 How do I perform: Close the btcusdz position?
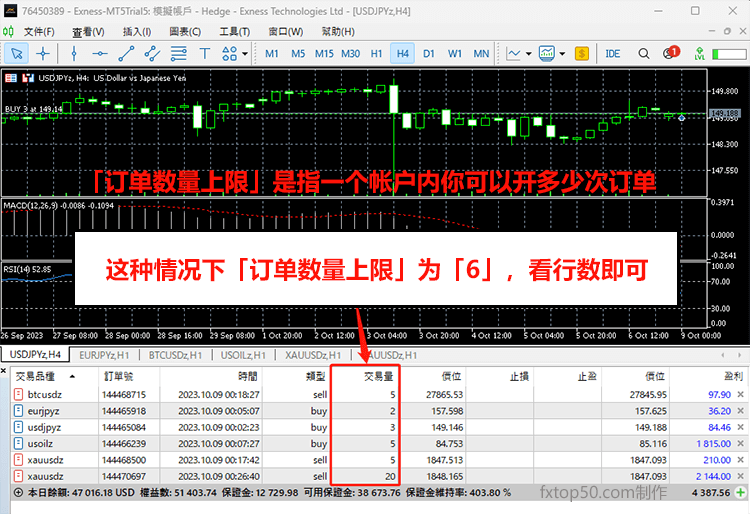(x=740, y=394)
